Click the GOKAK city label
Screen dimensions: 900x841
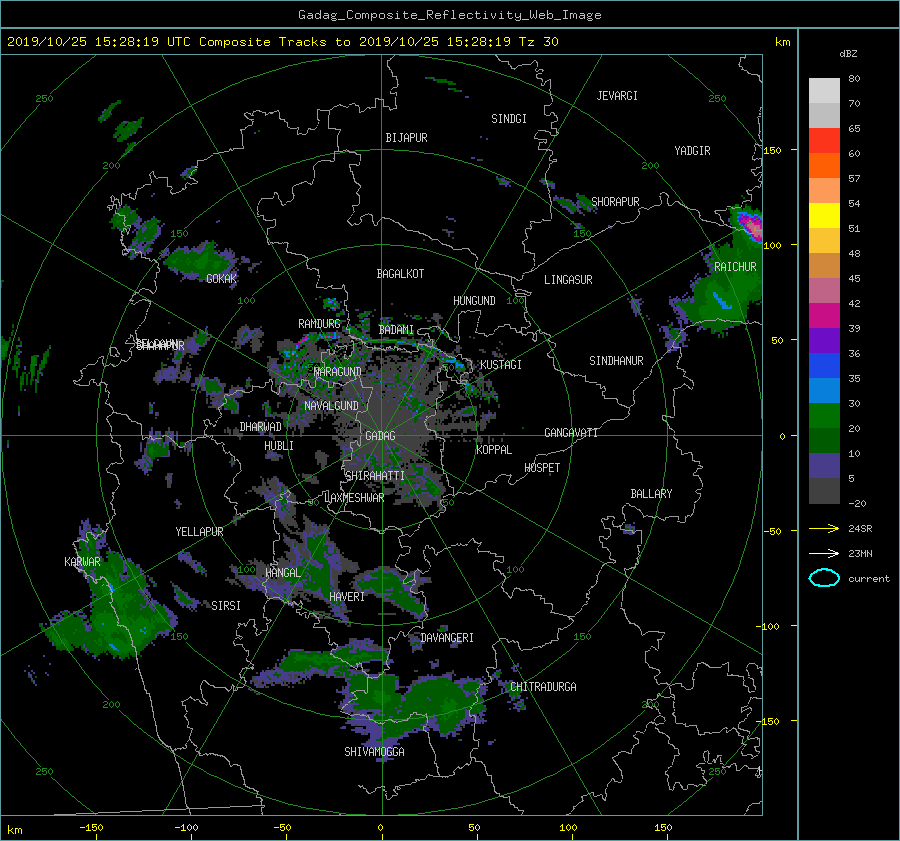pos(222,278)
